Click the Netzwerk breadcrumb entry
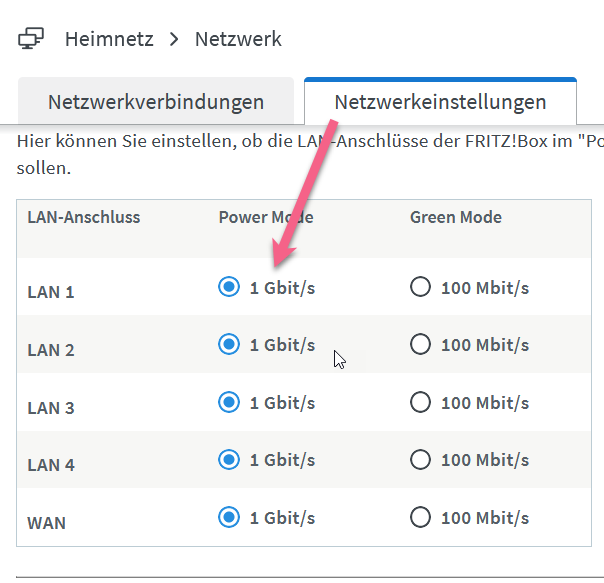The width and height of the screenshot is (604, 583). (238, 39)
